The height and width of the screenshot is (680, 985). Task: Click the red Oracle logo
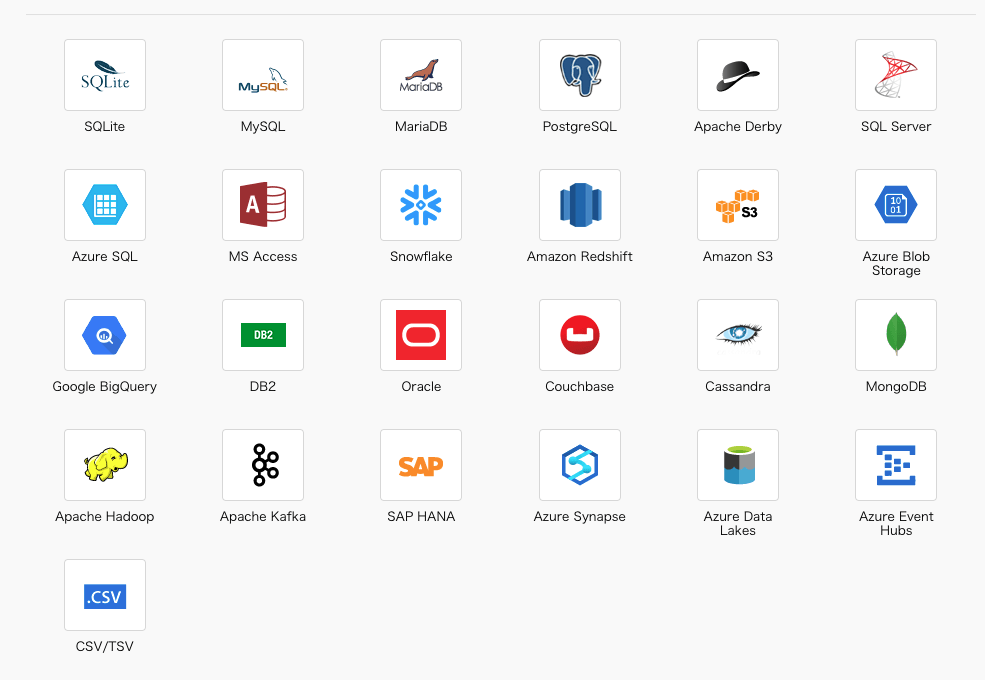tap(421, 335)
